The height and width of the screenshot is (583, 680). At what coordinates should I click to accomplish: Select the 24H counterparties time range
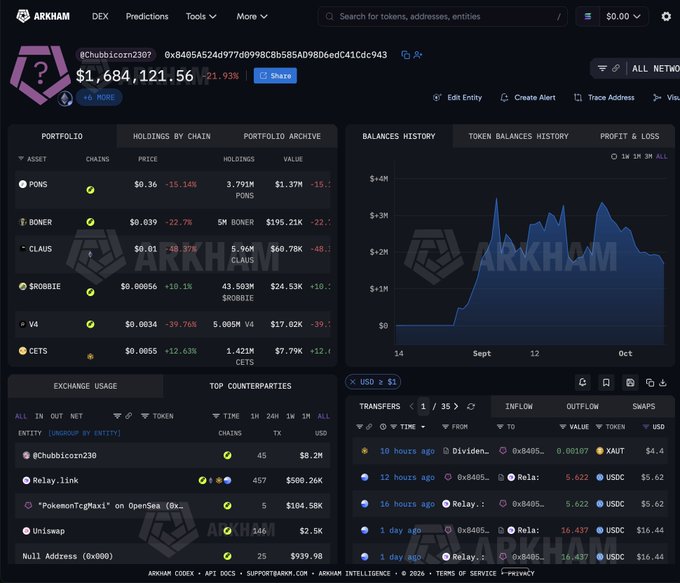pyautogui.click(x=272, y=416)
